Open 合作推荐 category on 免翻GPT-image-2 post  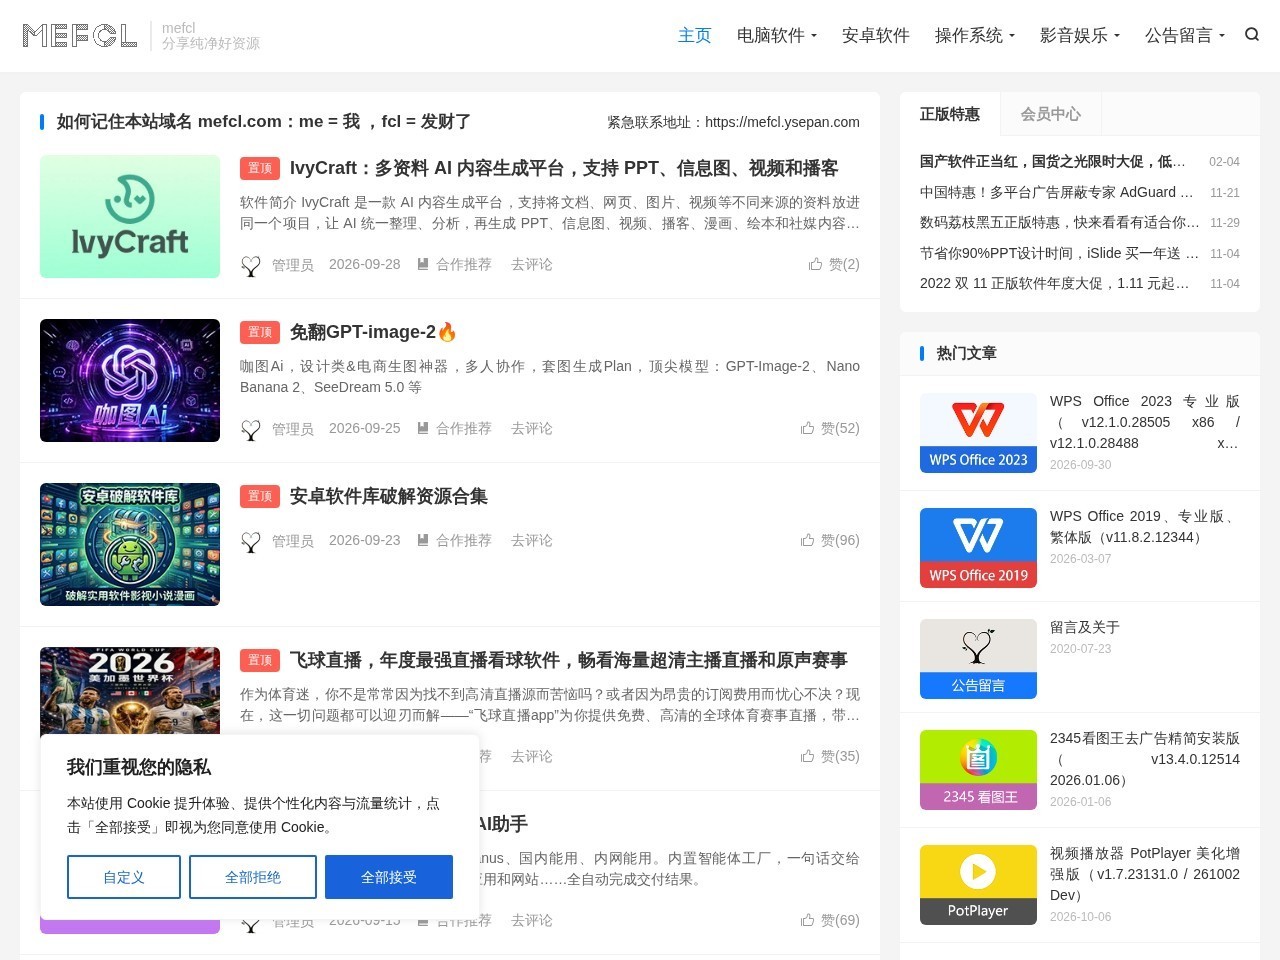[454, 428]
